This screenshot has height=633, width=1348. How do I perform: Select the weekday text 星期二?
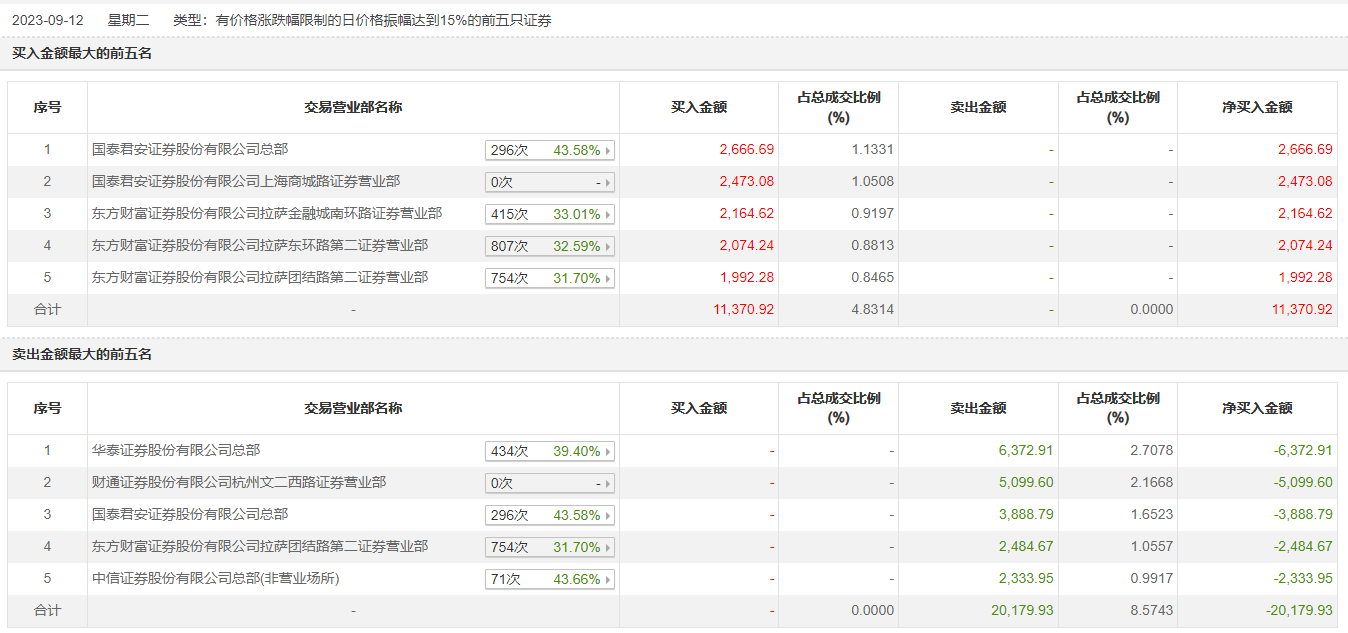(x=128, y=20)
